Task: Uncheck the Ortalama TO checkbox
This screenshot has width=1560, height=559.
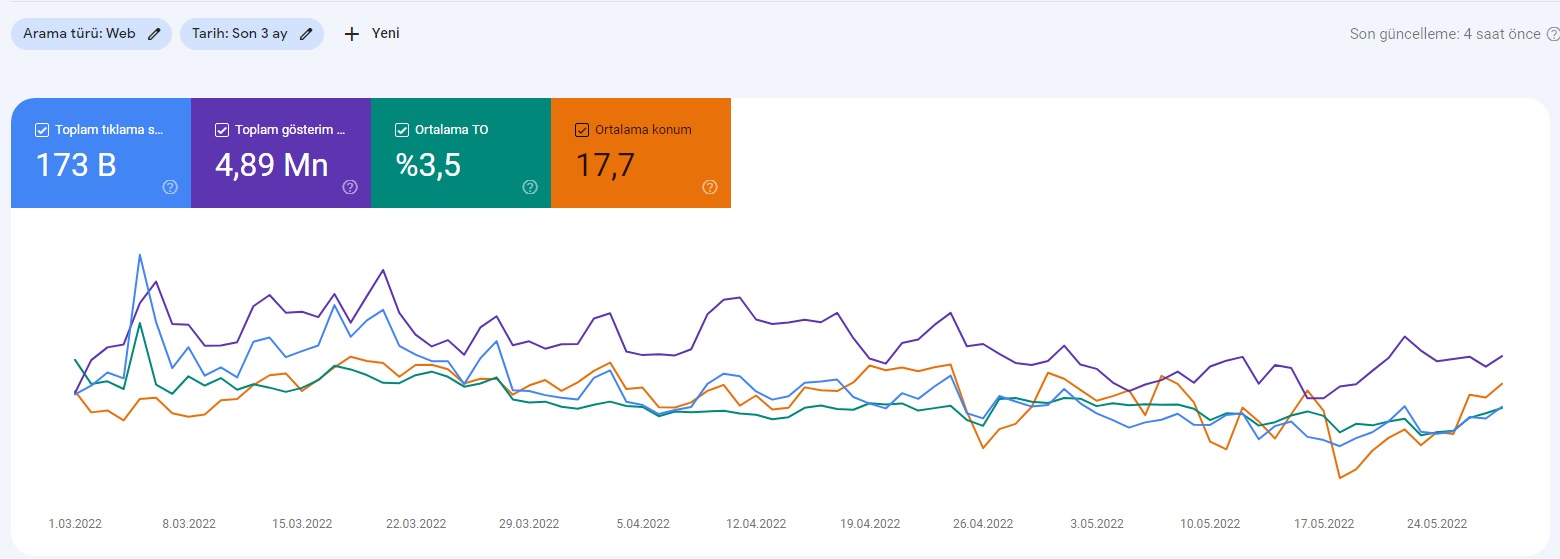Action: (x=402, y=130)
